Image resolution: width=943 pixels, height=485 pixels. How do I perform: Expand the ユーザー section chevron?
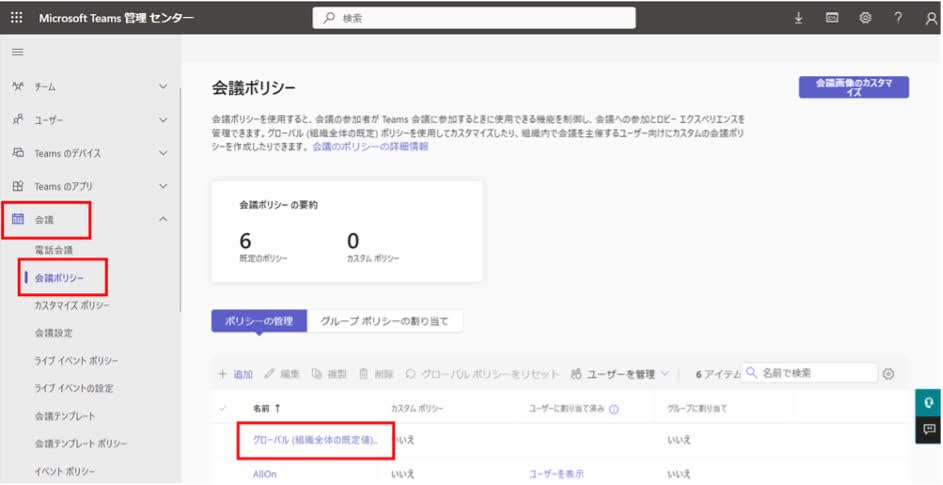click(x=163, y=120)
